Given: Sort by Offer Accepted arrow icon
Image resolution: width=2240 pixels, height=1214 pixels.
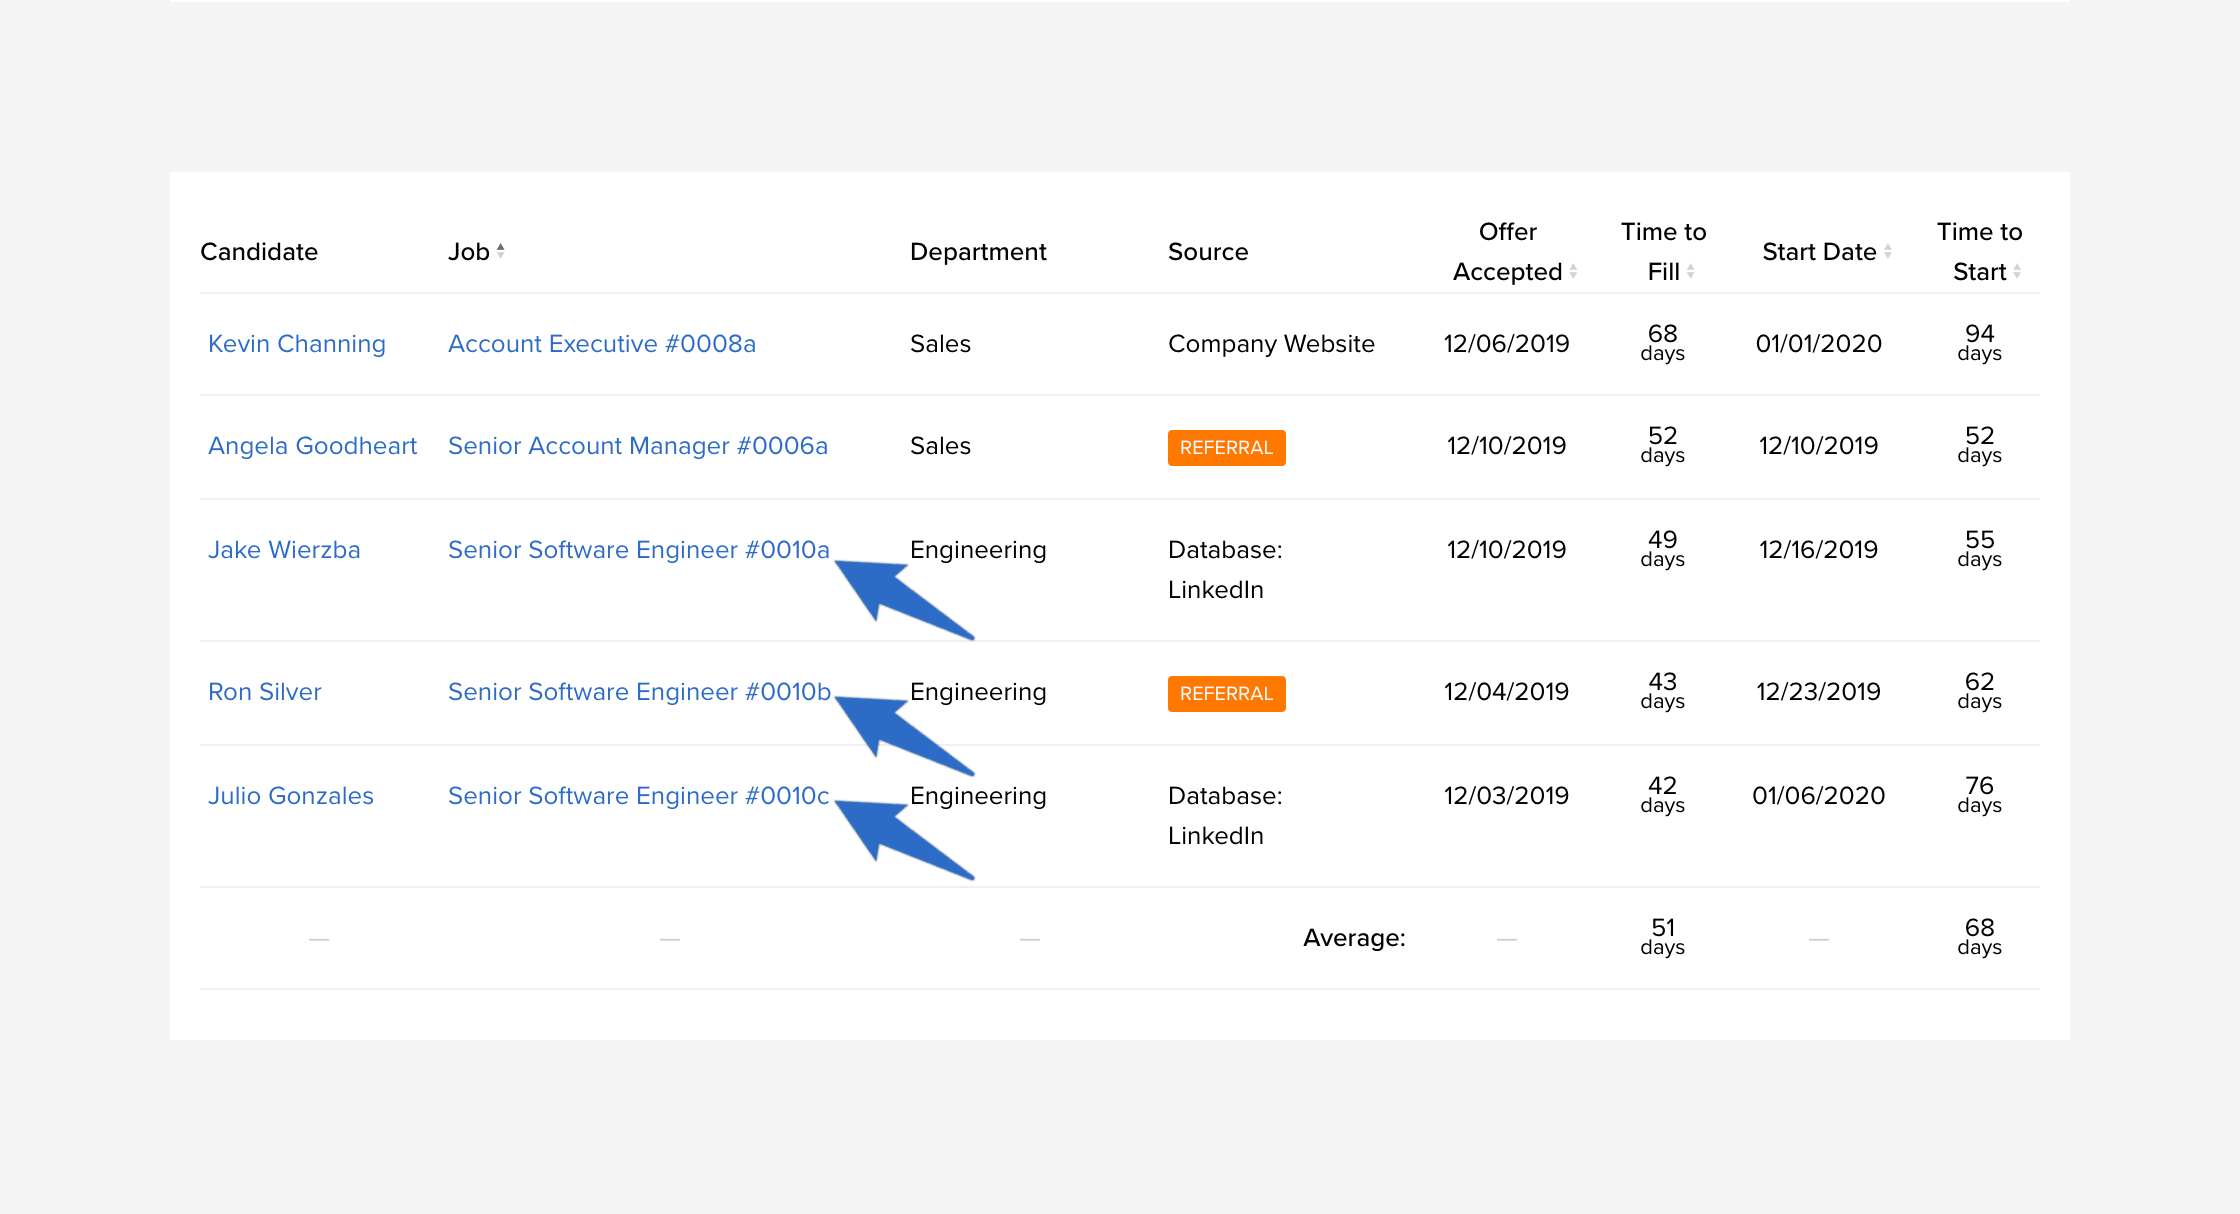Looking at the screenshot, I should coord(1573,271).
